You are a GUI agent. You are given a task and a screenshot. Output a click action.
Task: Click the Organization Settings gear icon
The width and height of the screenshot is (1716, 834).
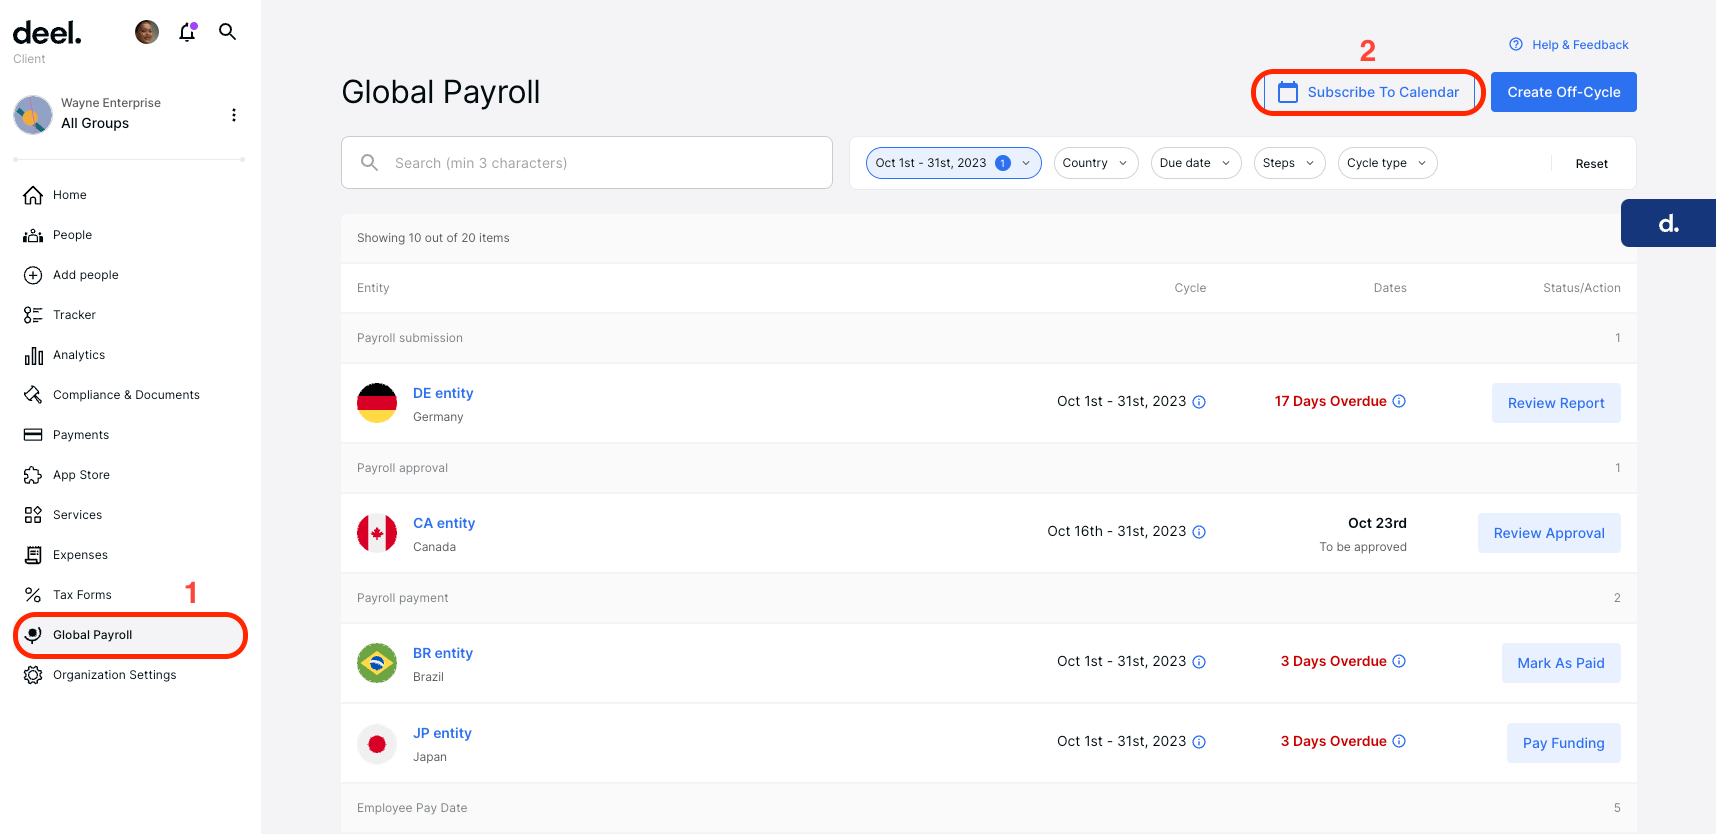33,675
